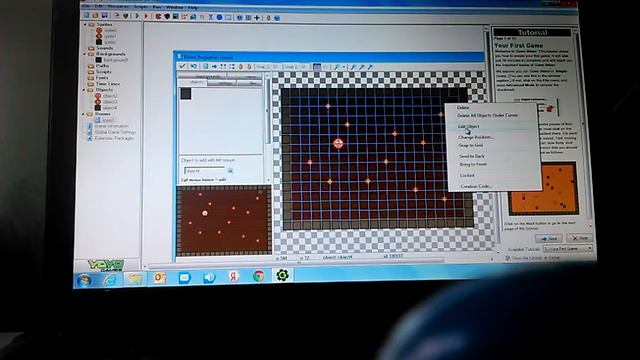Click the Unlock all instances icon
This screenshot has height=360, width=640.
249,67
